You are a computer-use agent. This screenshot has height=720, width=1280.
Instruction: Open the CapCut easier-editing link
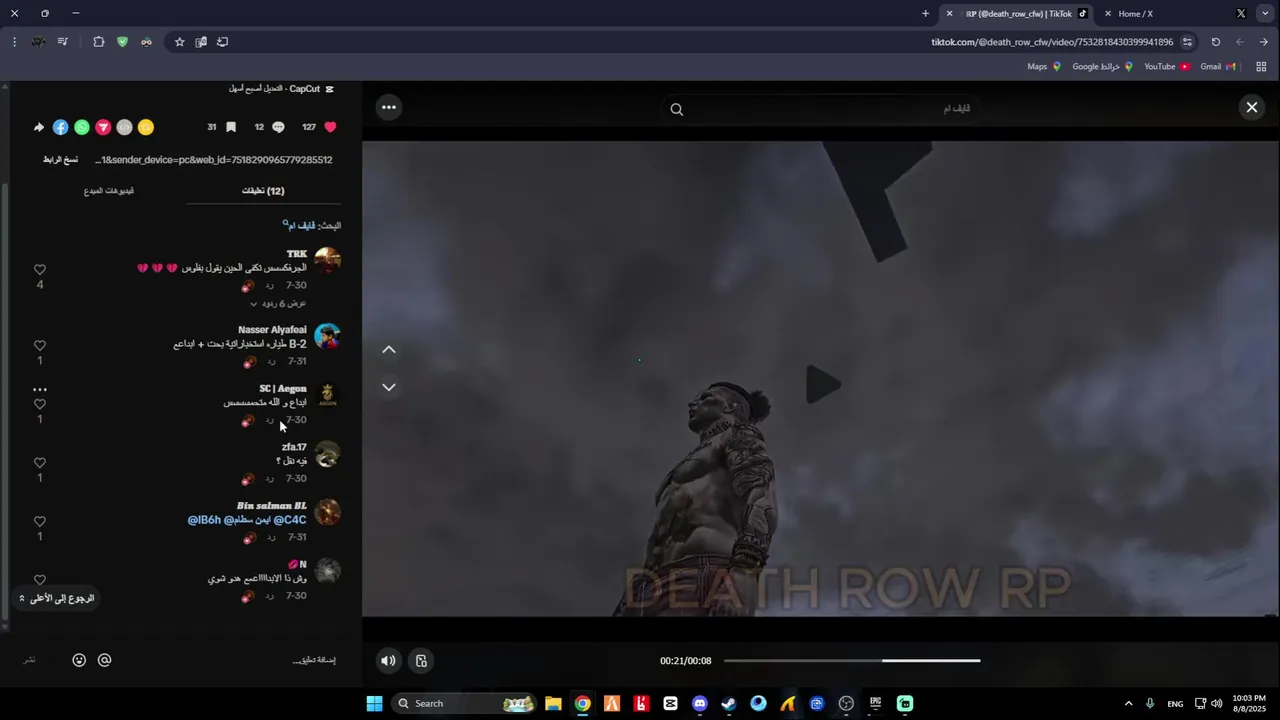pos(281,89)
